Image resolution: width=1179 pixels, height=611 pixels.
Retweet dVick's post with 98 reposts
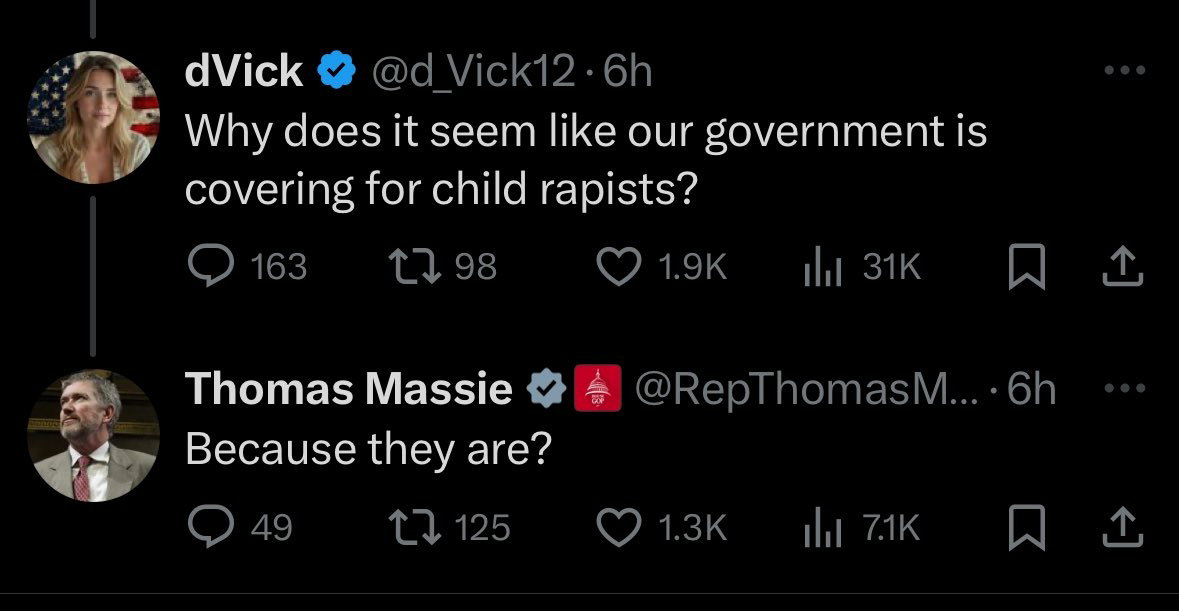[414, 267]
